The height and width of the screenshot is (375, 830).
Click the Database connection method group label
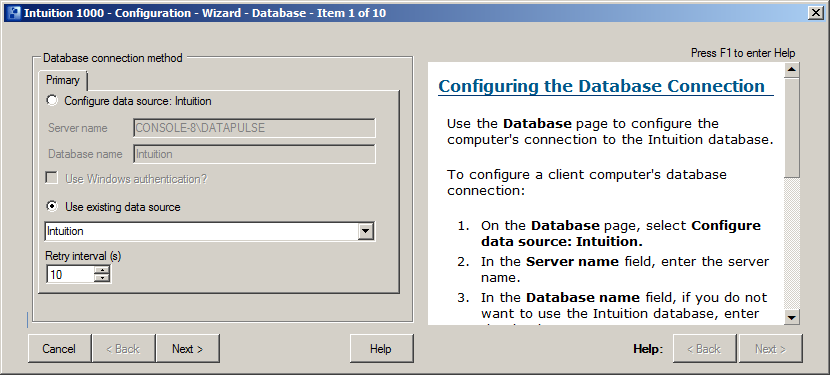pyautogui.click(x=113, y=58)
